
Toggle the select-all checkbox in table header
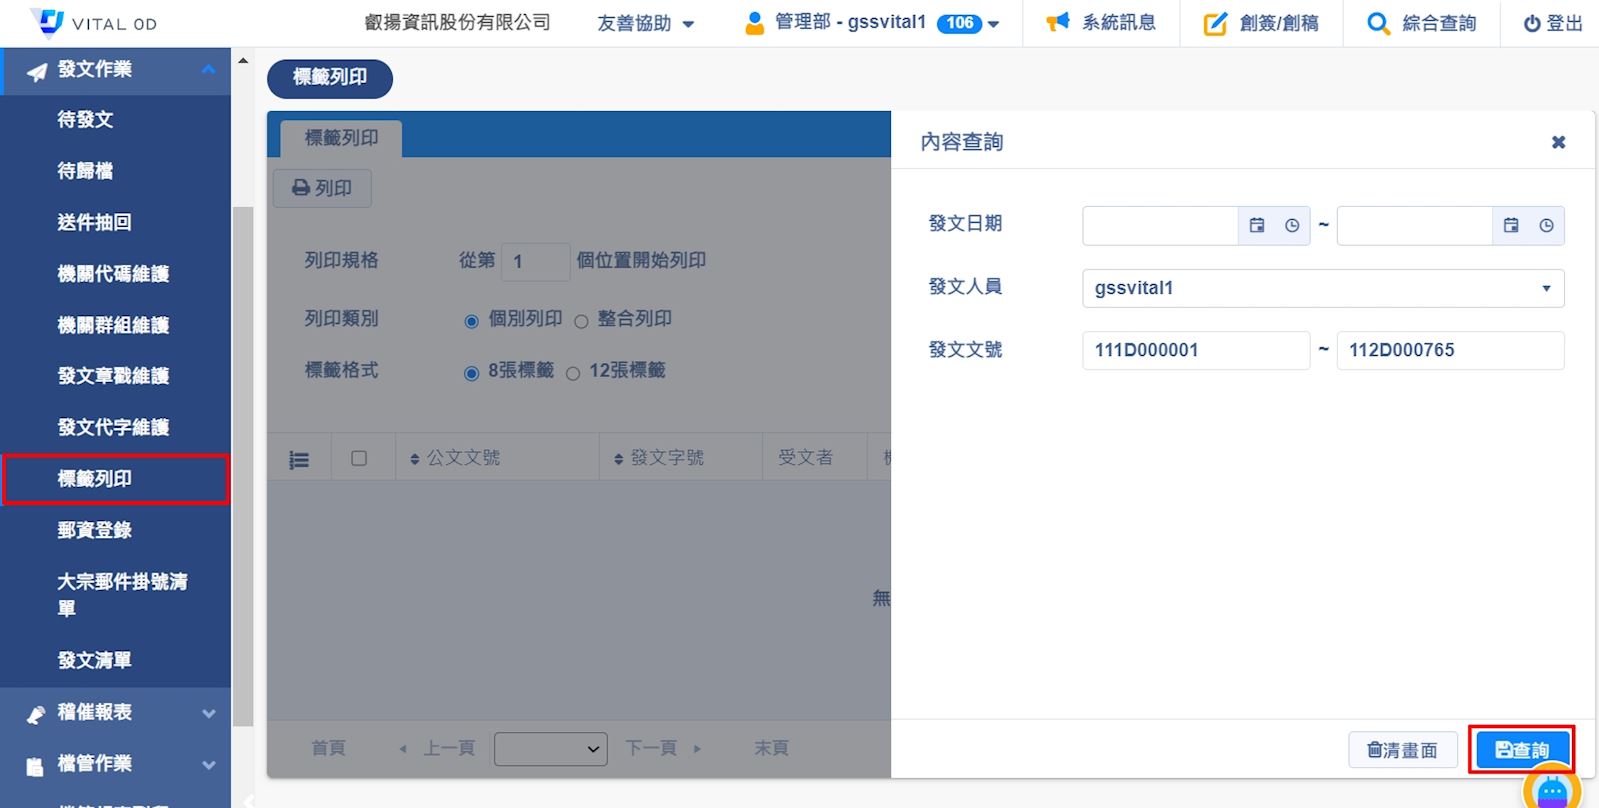(359, 458)
